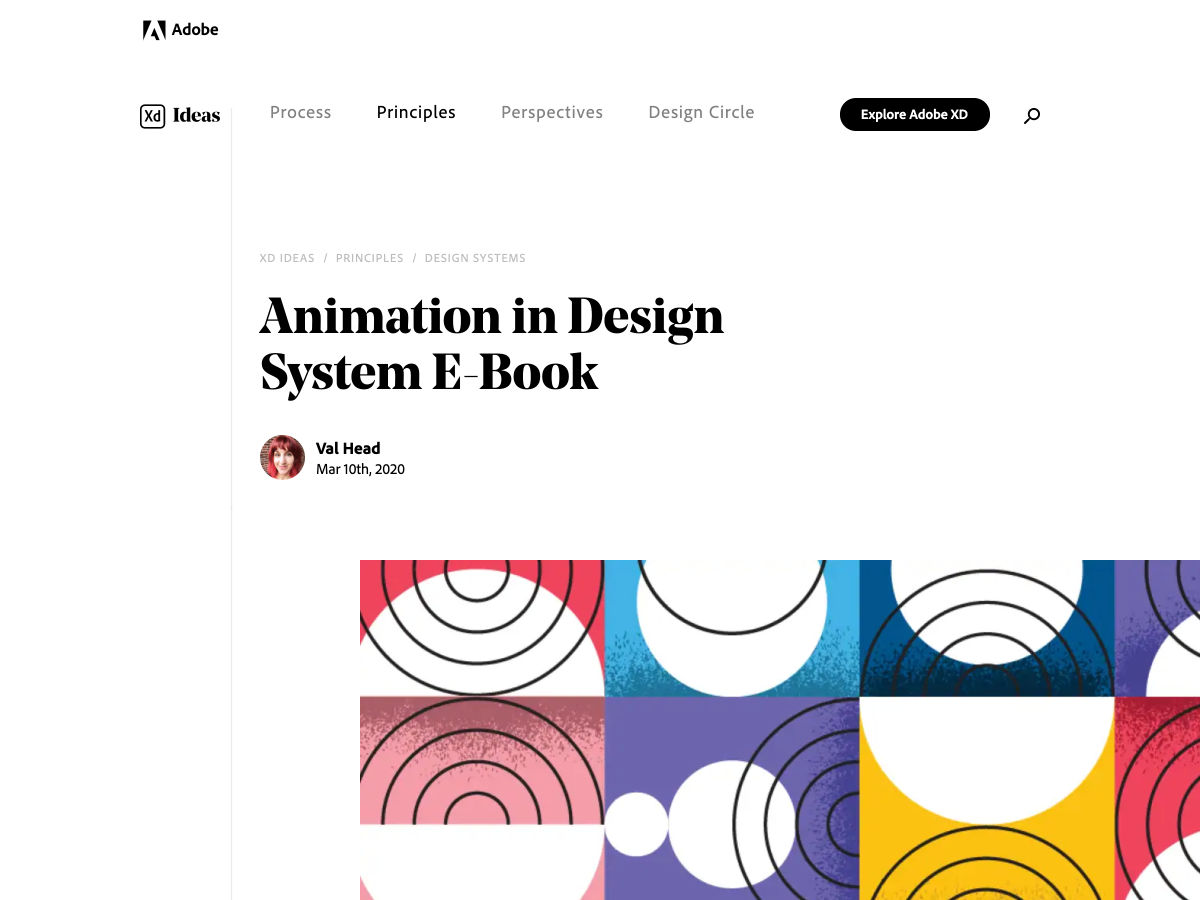Click the Mar 10th, 2020 date
The height and width of the screenshot is (900, 1200).
point(360,469)
